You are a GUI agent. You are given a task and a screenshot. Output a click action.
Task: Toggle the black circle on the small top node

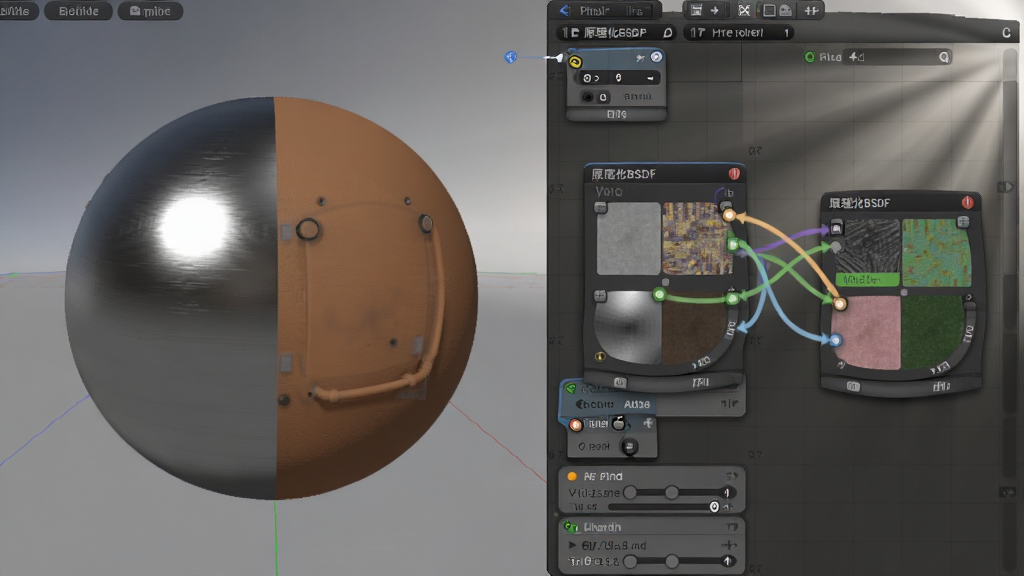(587, 97)
